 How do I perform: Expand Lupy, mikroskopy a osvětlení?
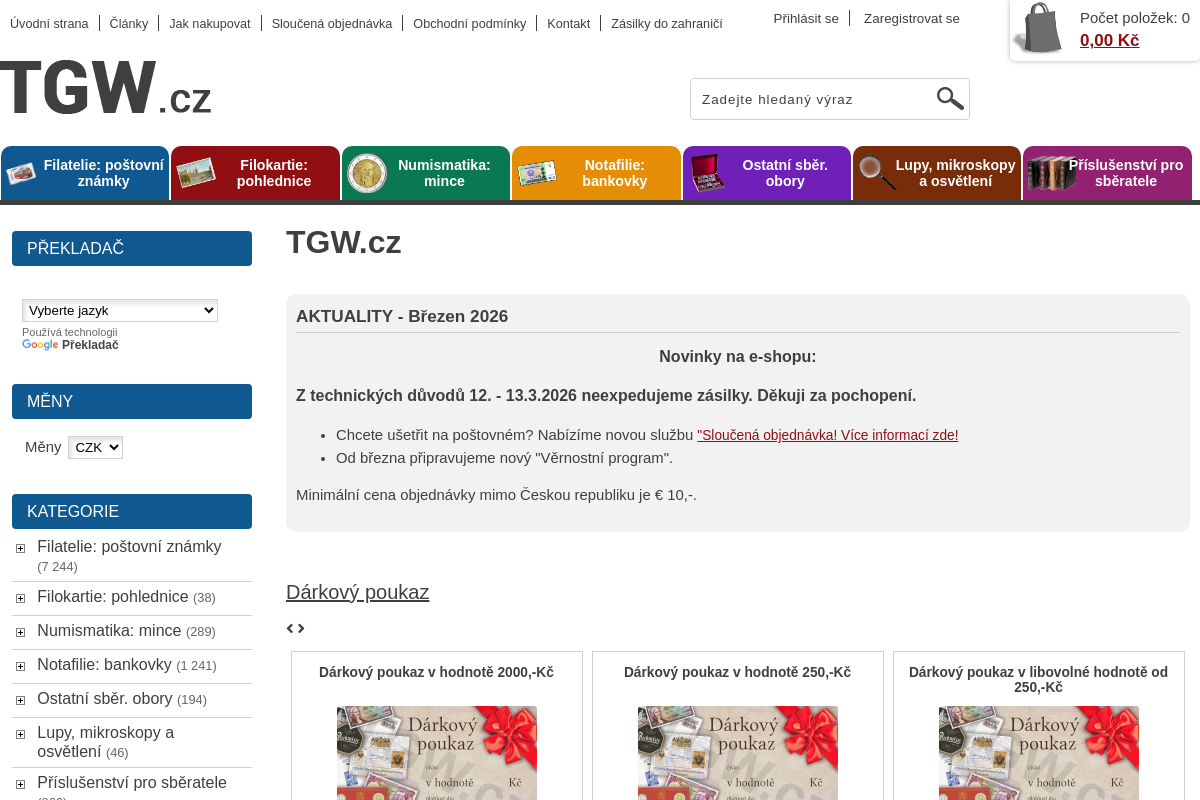[20, 734]
